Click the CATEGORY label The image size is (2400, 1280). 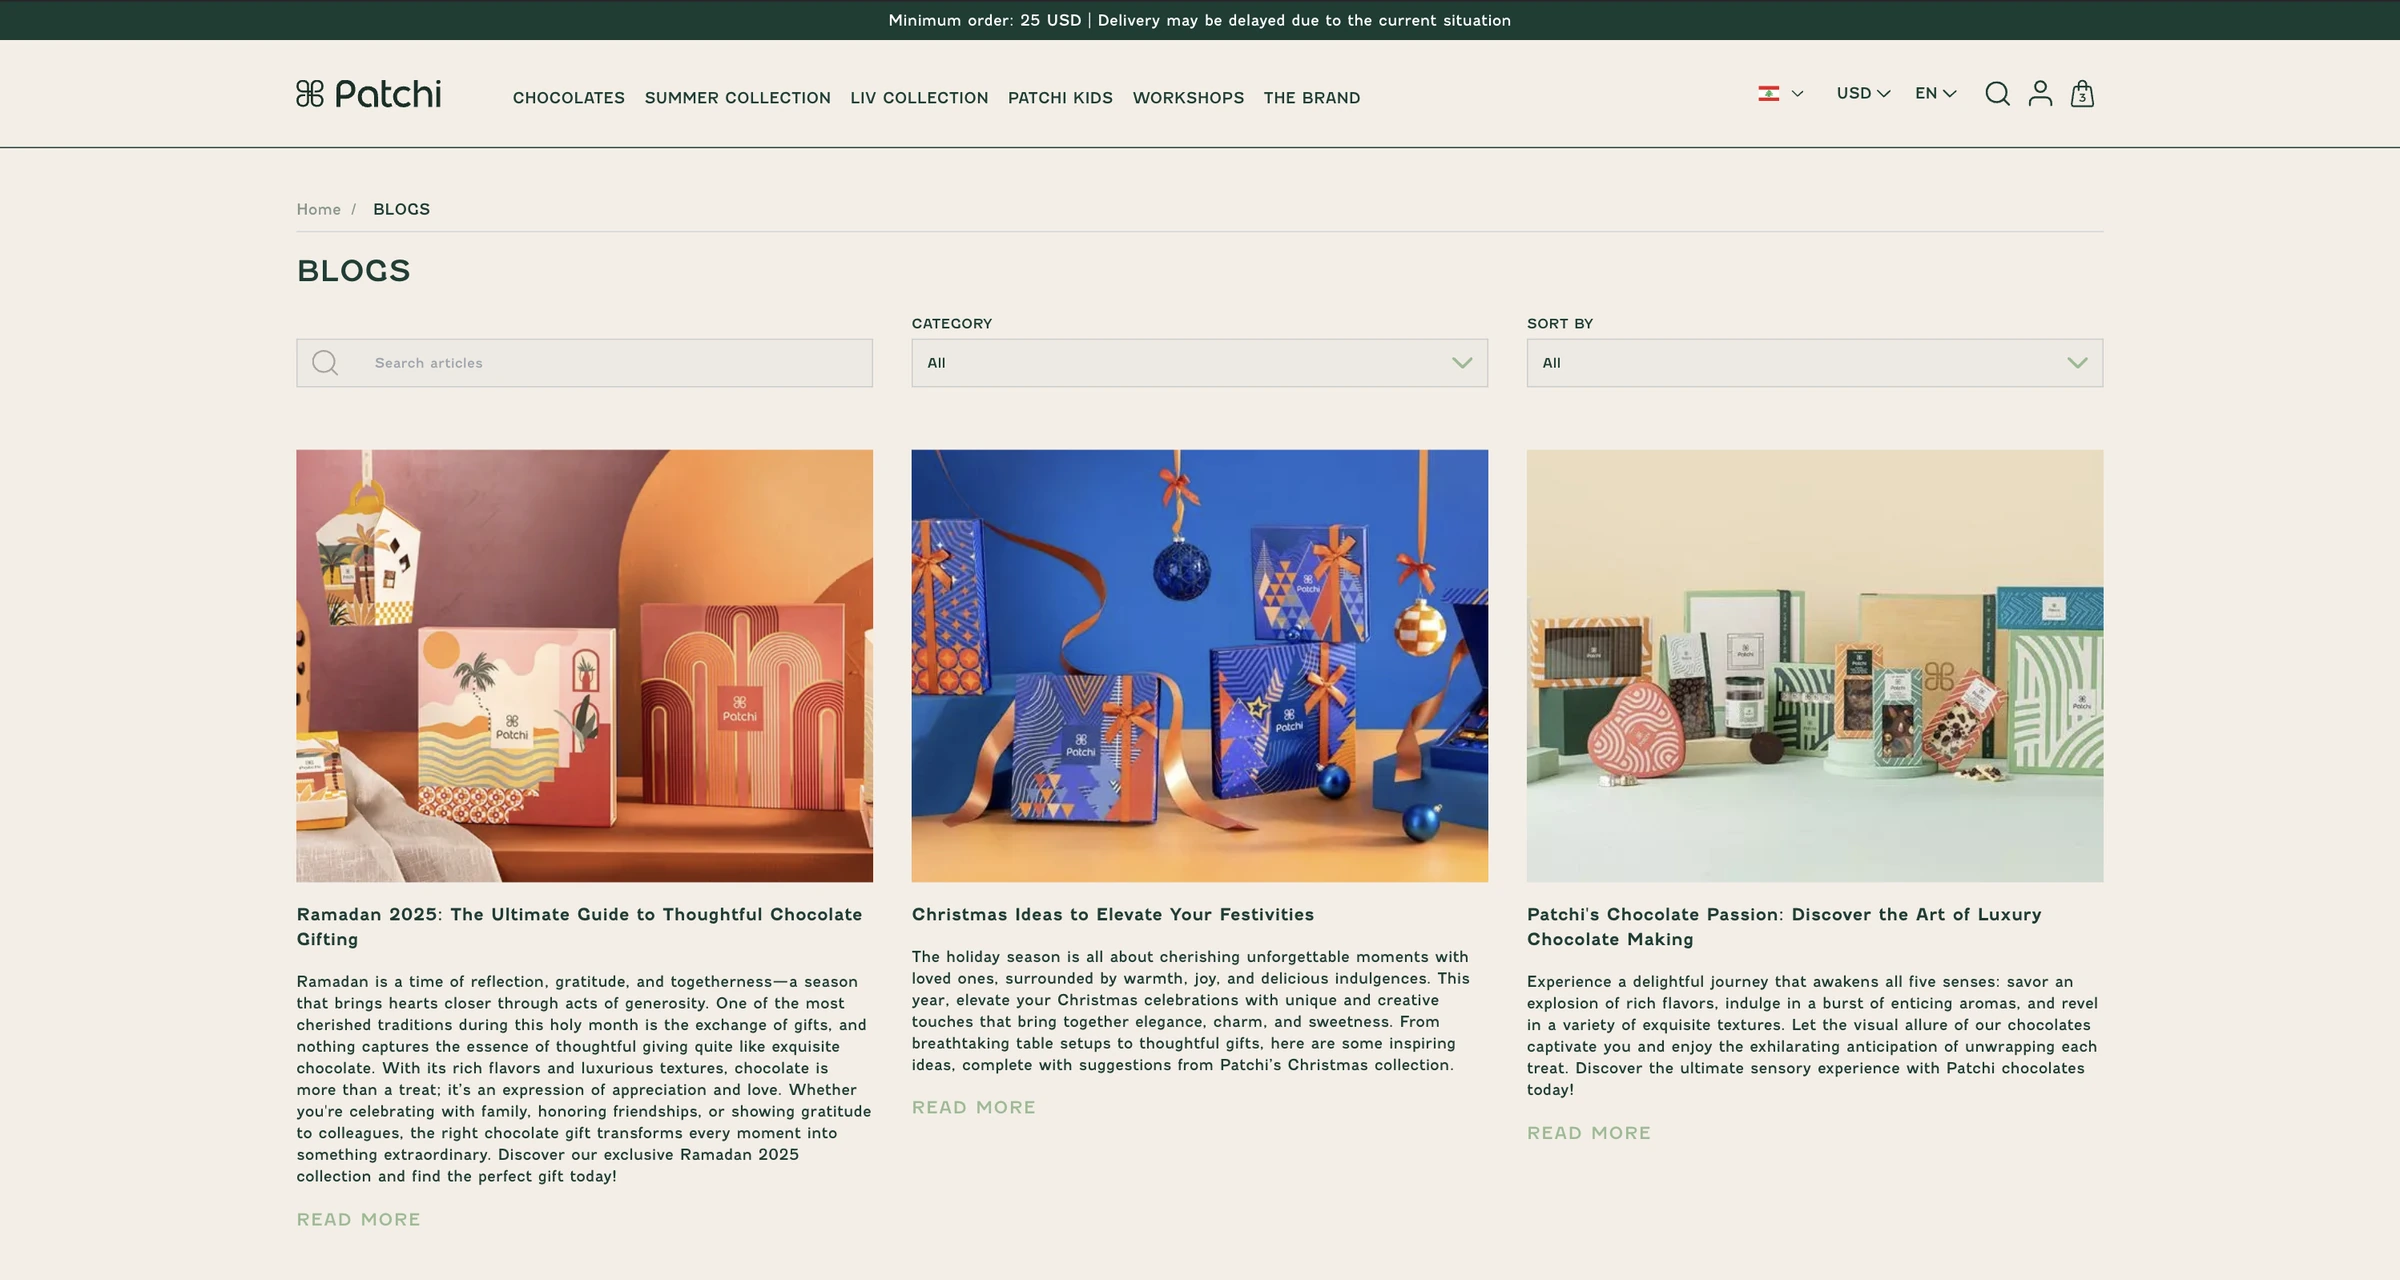pyautogui.click(x=951, y=324)
